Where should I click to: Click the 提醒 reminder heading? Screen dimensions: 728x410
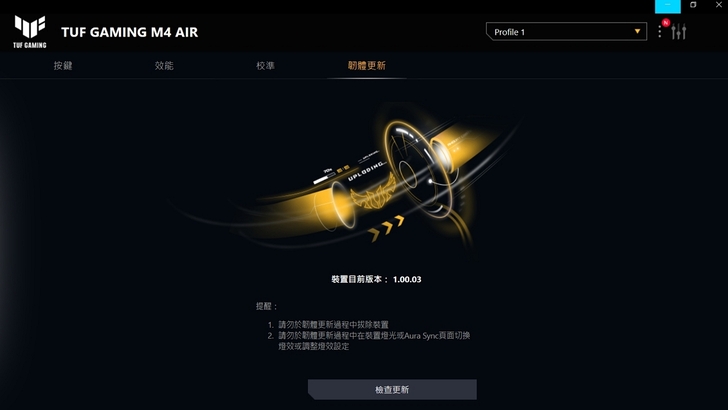[266, 306]
